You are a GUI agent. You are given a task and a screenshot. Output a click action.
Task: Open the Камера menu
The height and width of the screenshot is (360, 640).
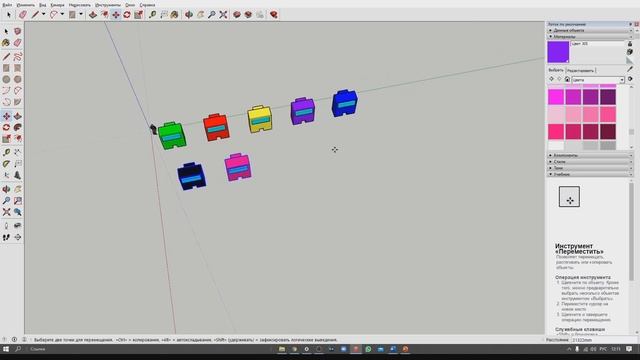click(58, 5)
